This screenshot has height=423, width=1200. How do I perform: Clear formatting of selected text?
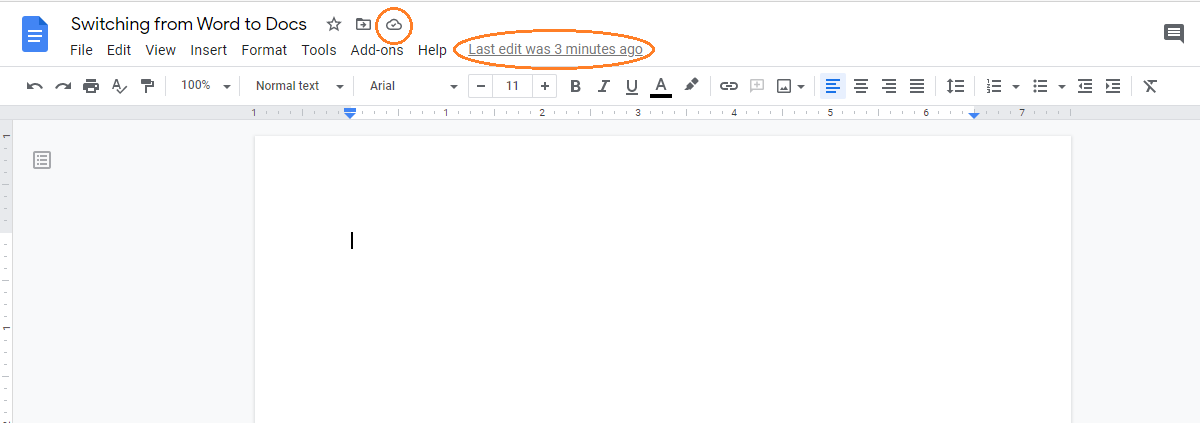pos(1150,86)
